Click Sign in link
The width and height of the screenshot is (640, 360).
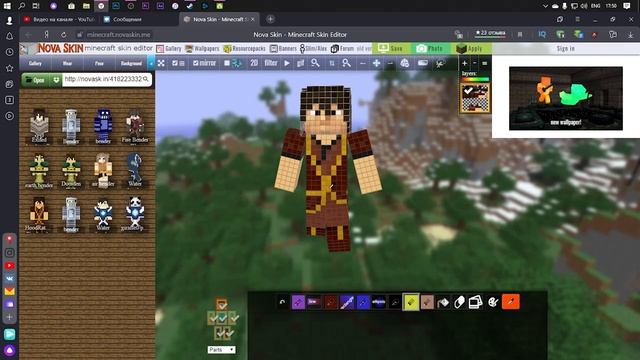click(x=565, y=49)
